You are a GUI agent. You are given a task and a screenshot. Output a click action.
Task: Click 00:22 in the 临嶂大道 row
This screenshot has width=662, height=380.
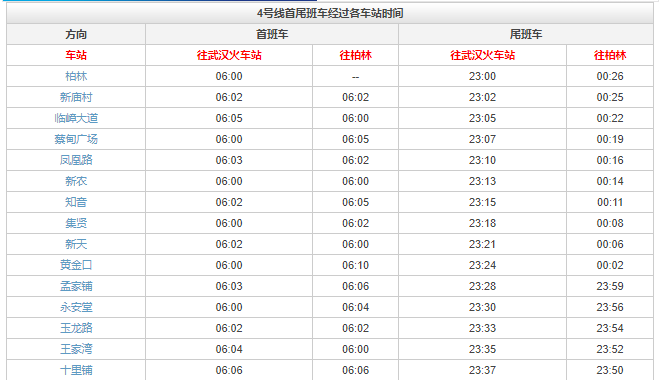tap(610, 118)
